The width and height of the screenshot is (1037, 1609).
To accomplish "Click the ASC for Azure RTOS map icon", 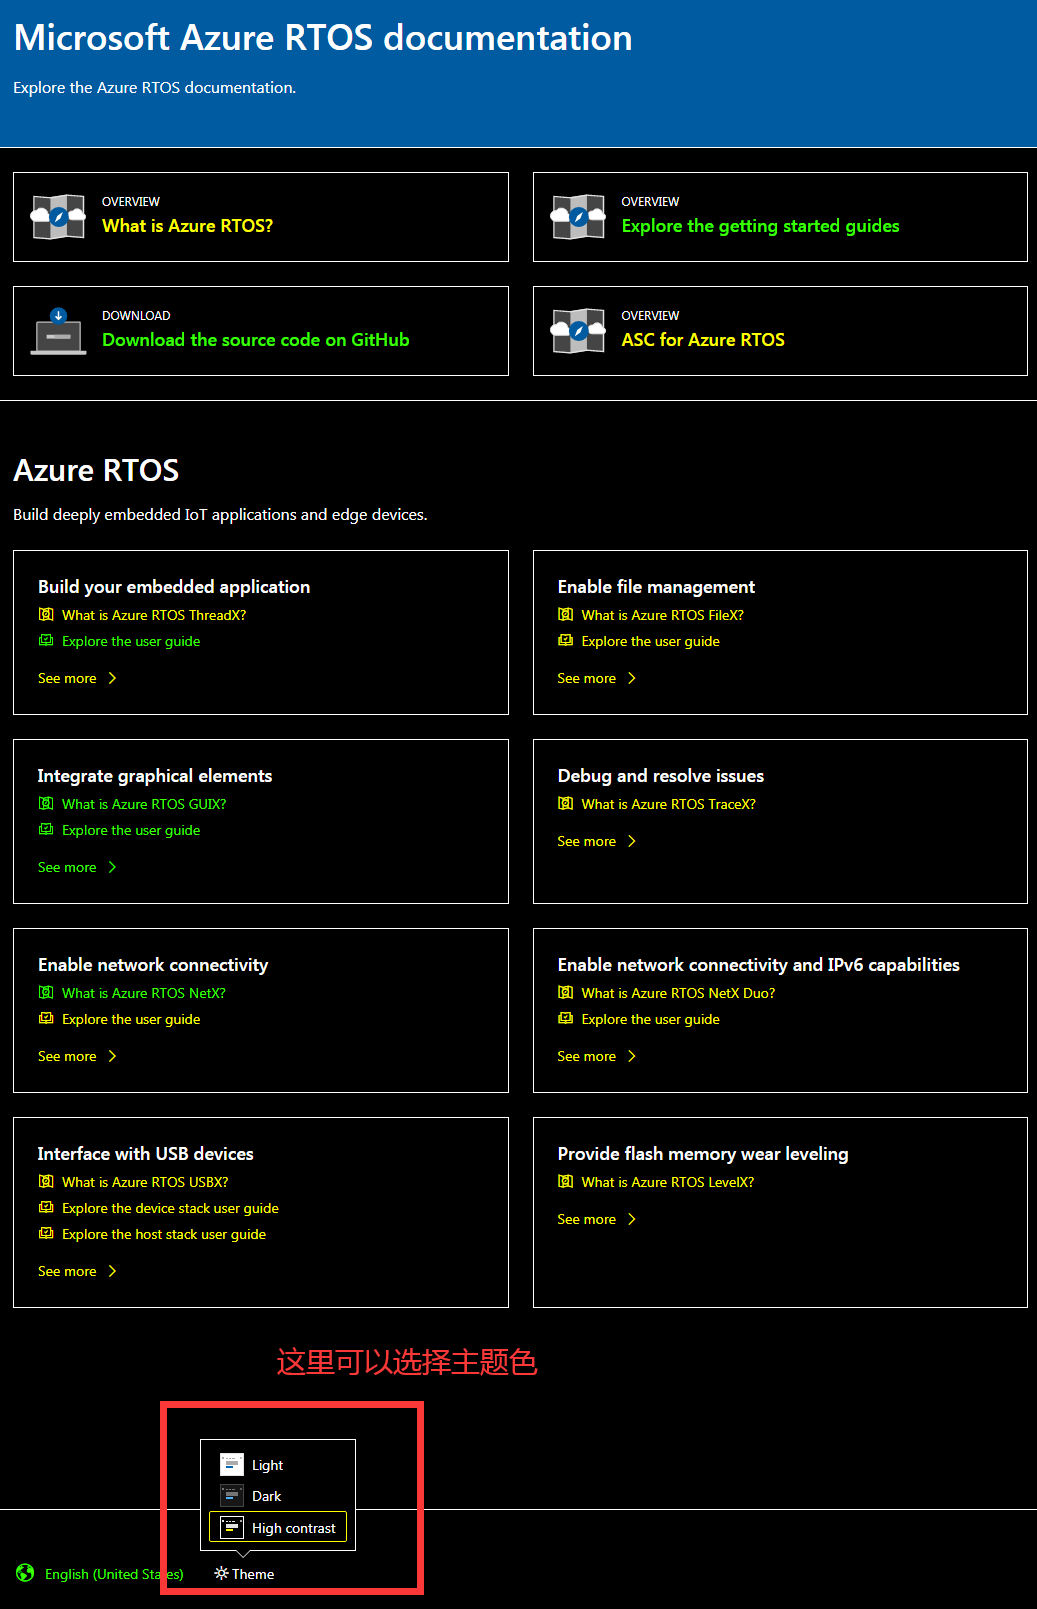I will point(578,331).
